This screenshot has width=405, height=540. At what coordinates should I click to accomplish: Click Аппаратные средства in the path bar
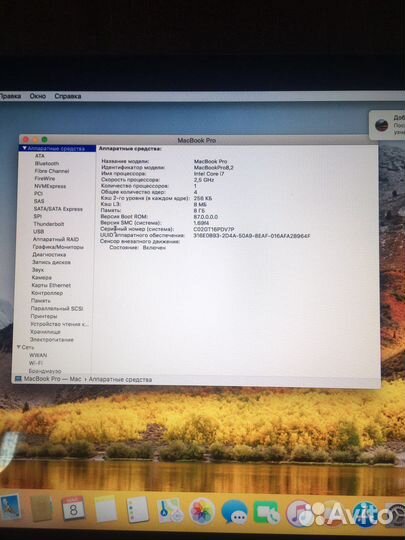[x=120, y=380]
